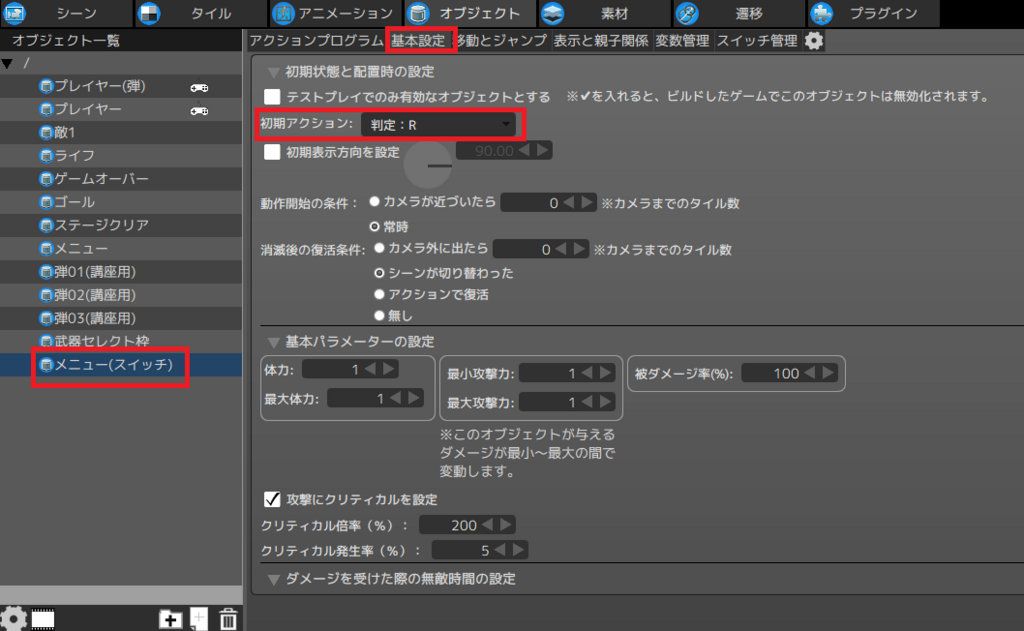
Task: Increase クリティカル発生率 with right arrow
Action: pyautogui.click(x=519, y=550)
